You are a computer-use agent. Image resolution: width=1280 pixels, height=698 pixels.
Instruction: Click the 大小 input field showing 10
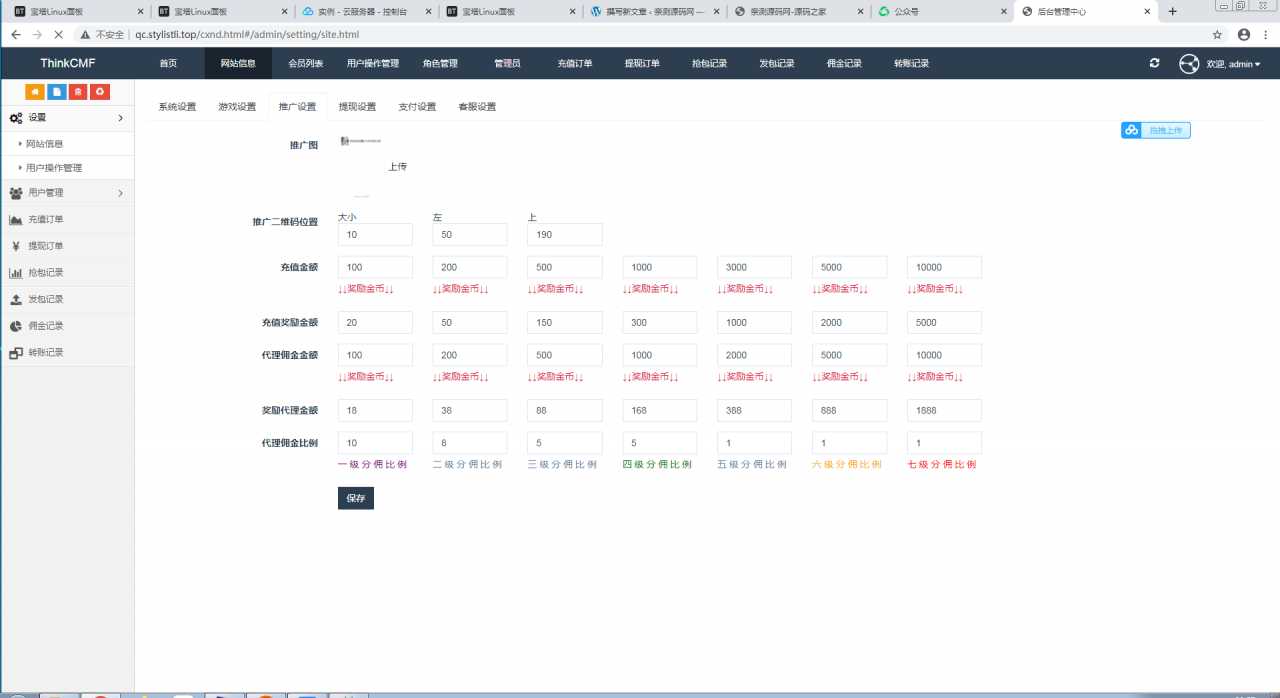coord(375,235)
